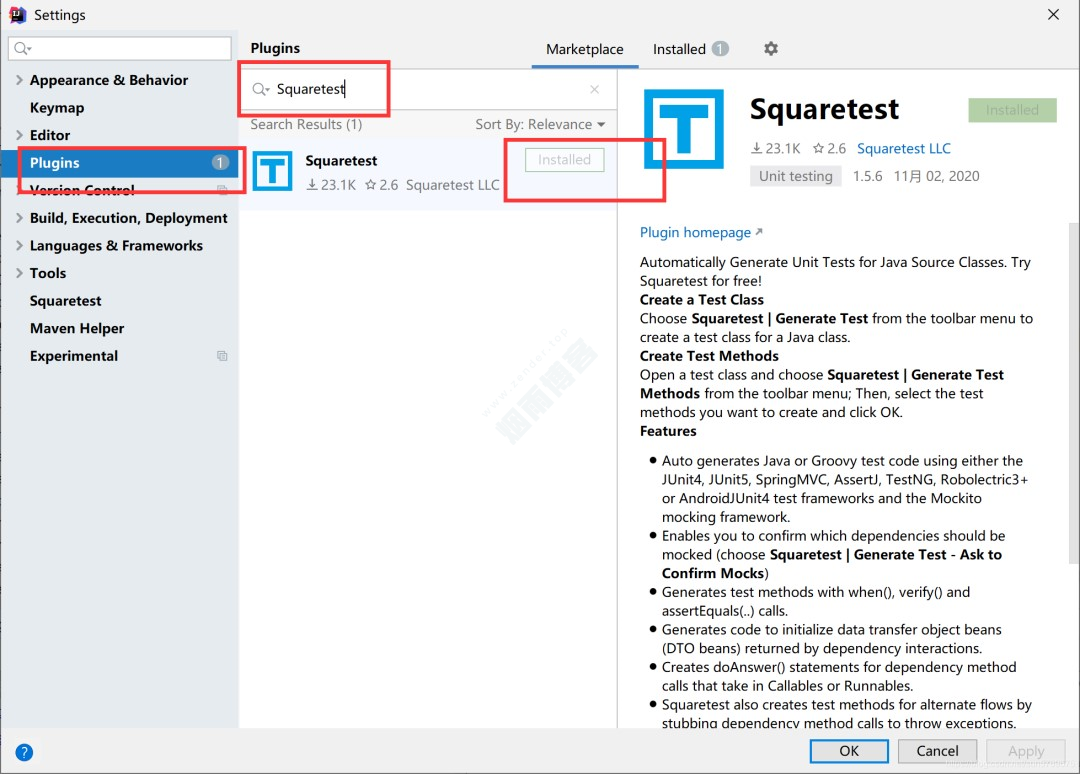Screen dimensions: 1080x774
Task: Expand the Editor settings node
Action: 19,135
